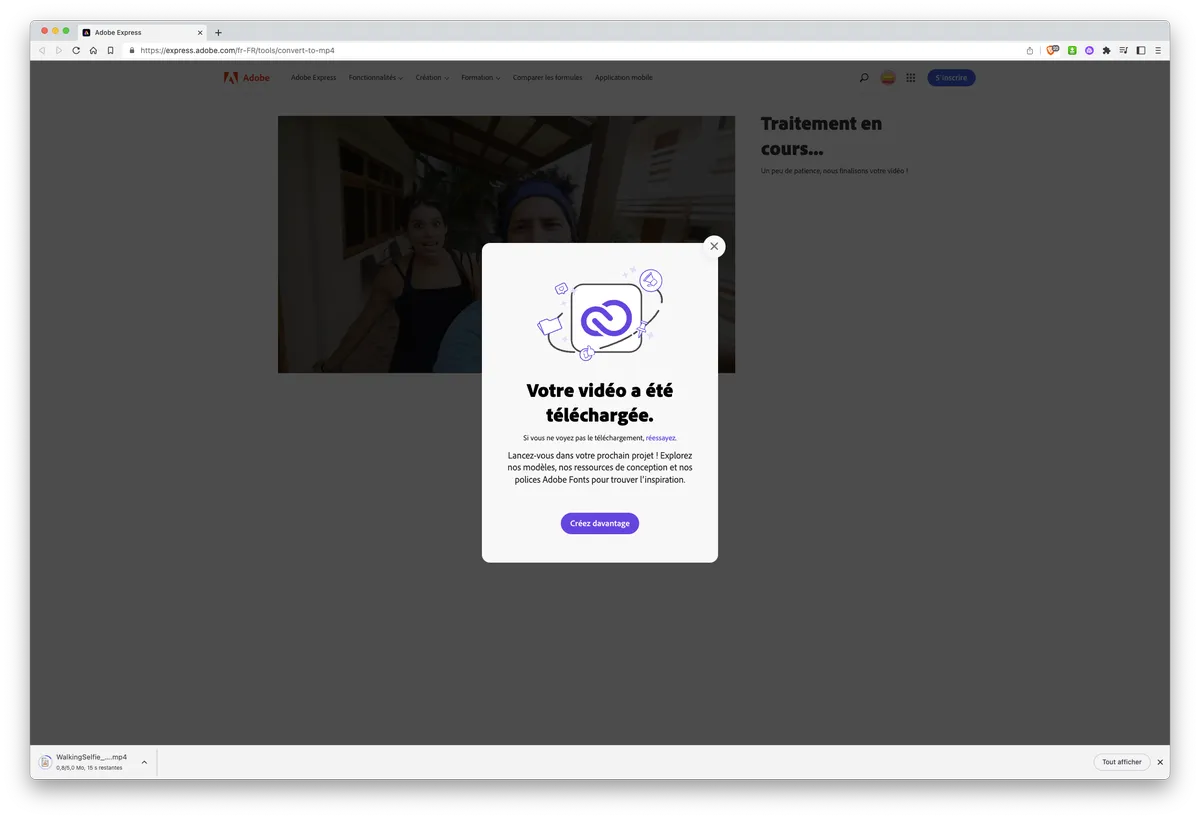This screenshot has height=819, width=1200.
Task: Expand the Création menu
Action: [x=432, y=78]
